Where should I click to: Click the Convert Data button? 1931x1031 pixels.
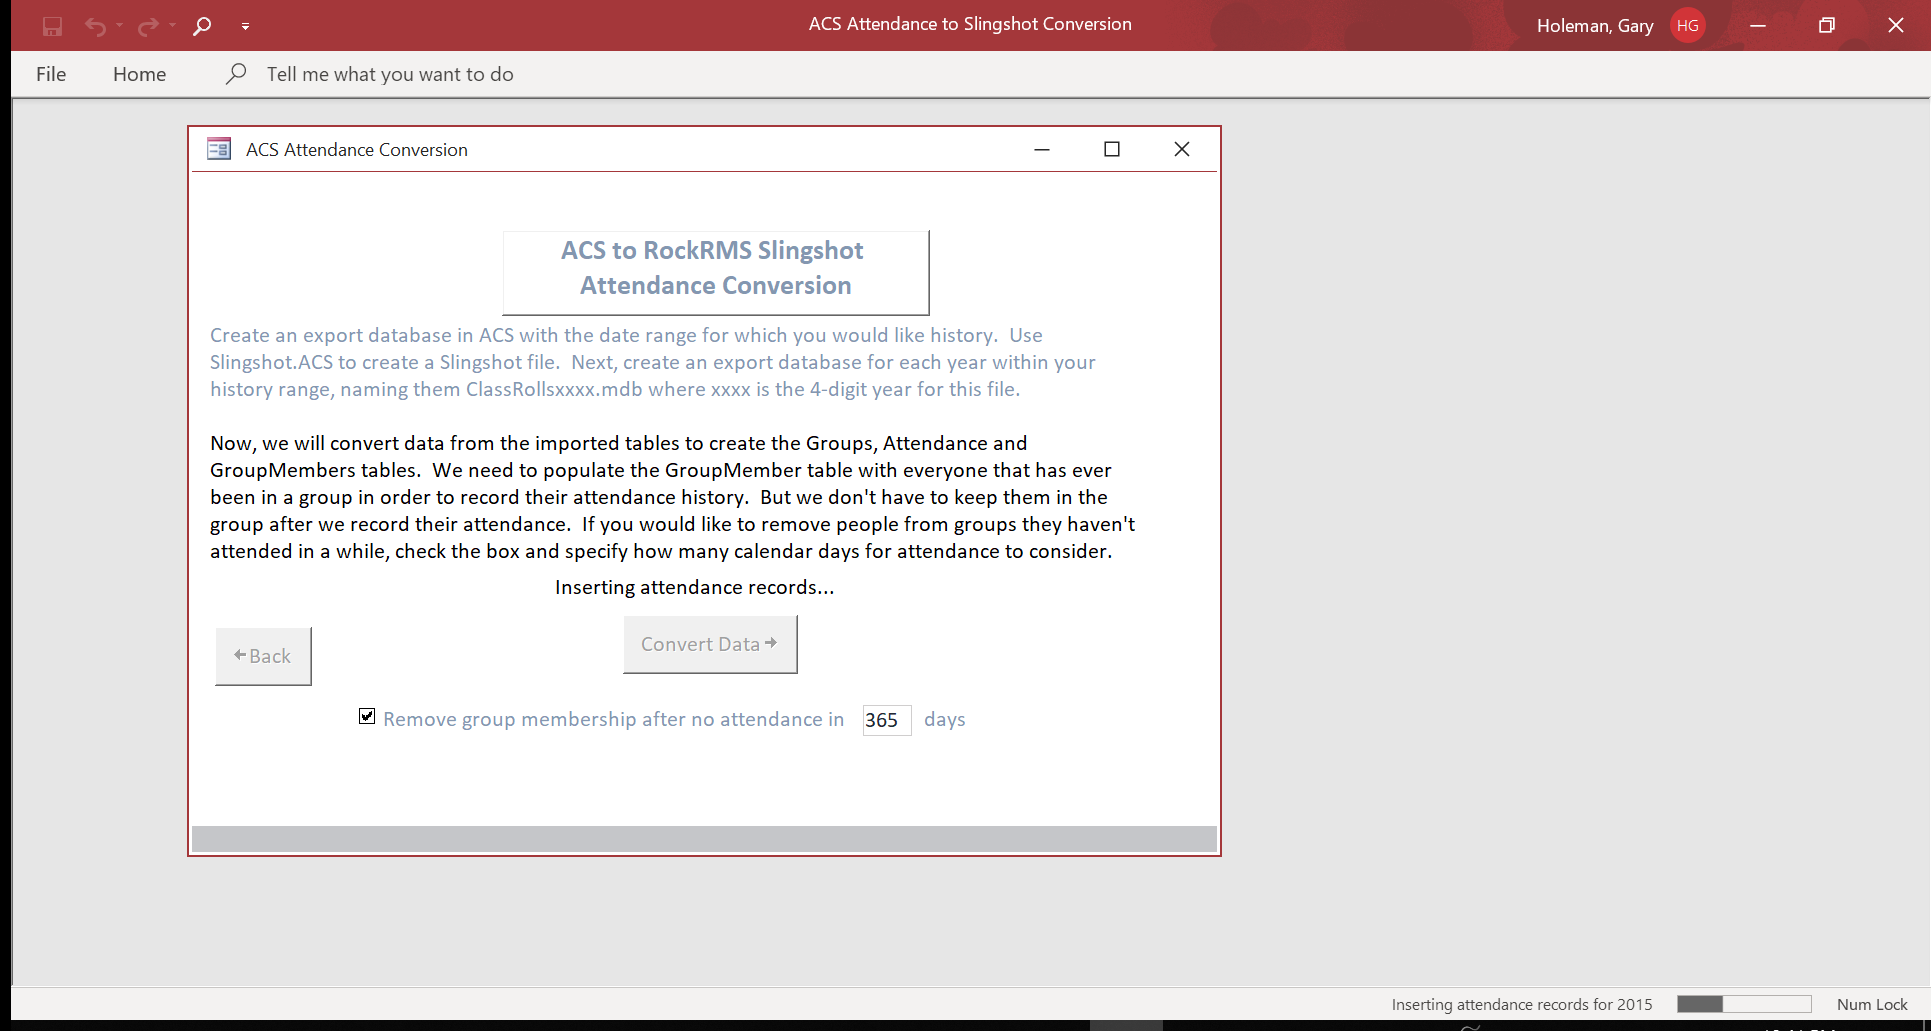tap(710, 644)
